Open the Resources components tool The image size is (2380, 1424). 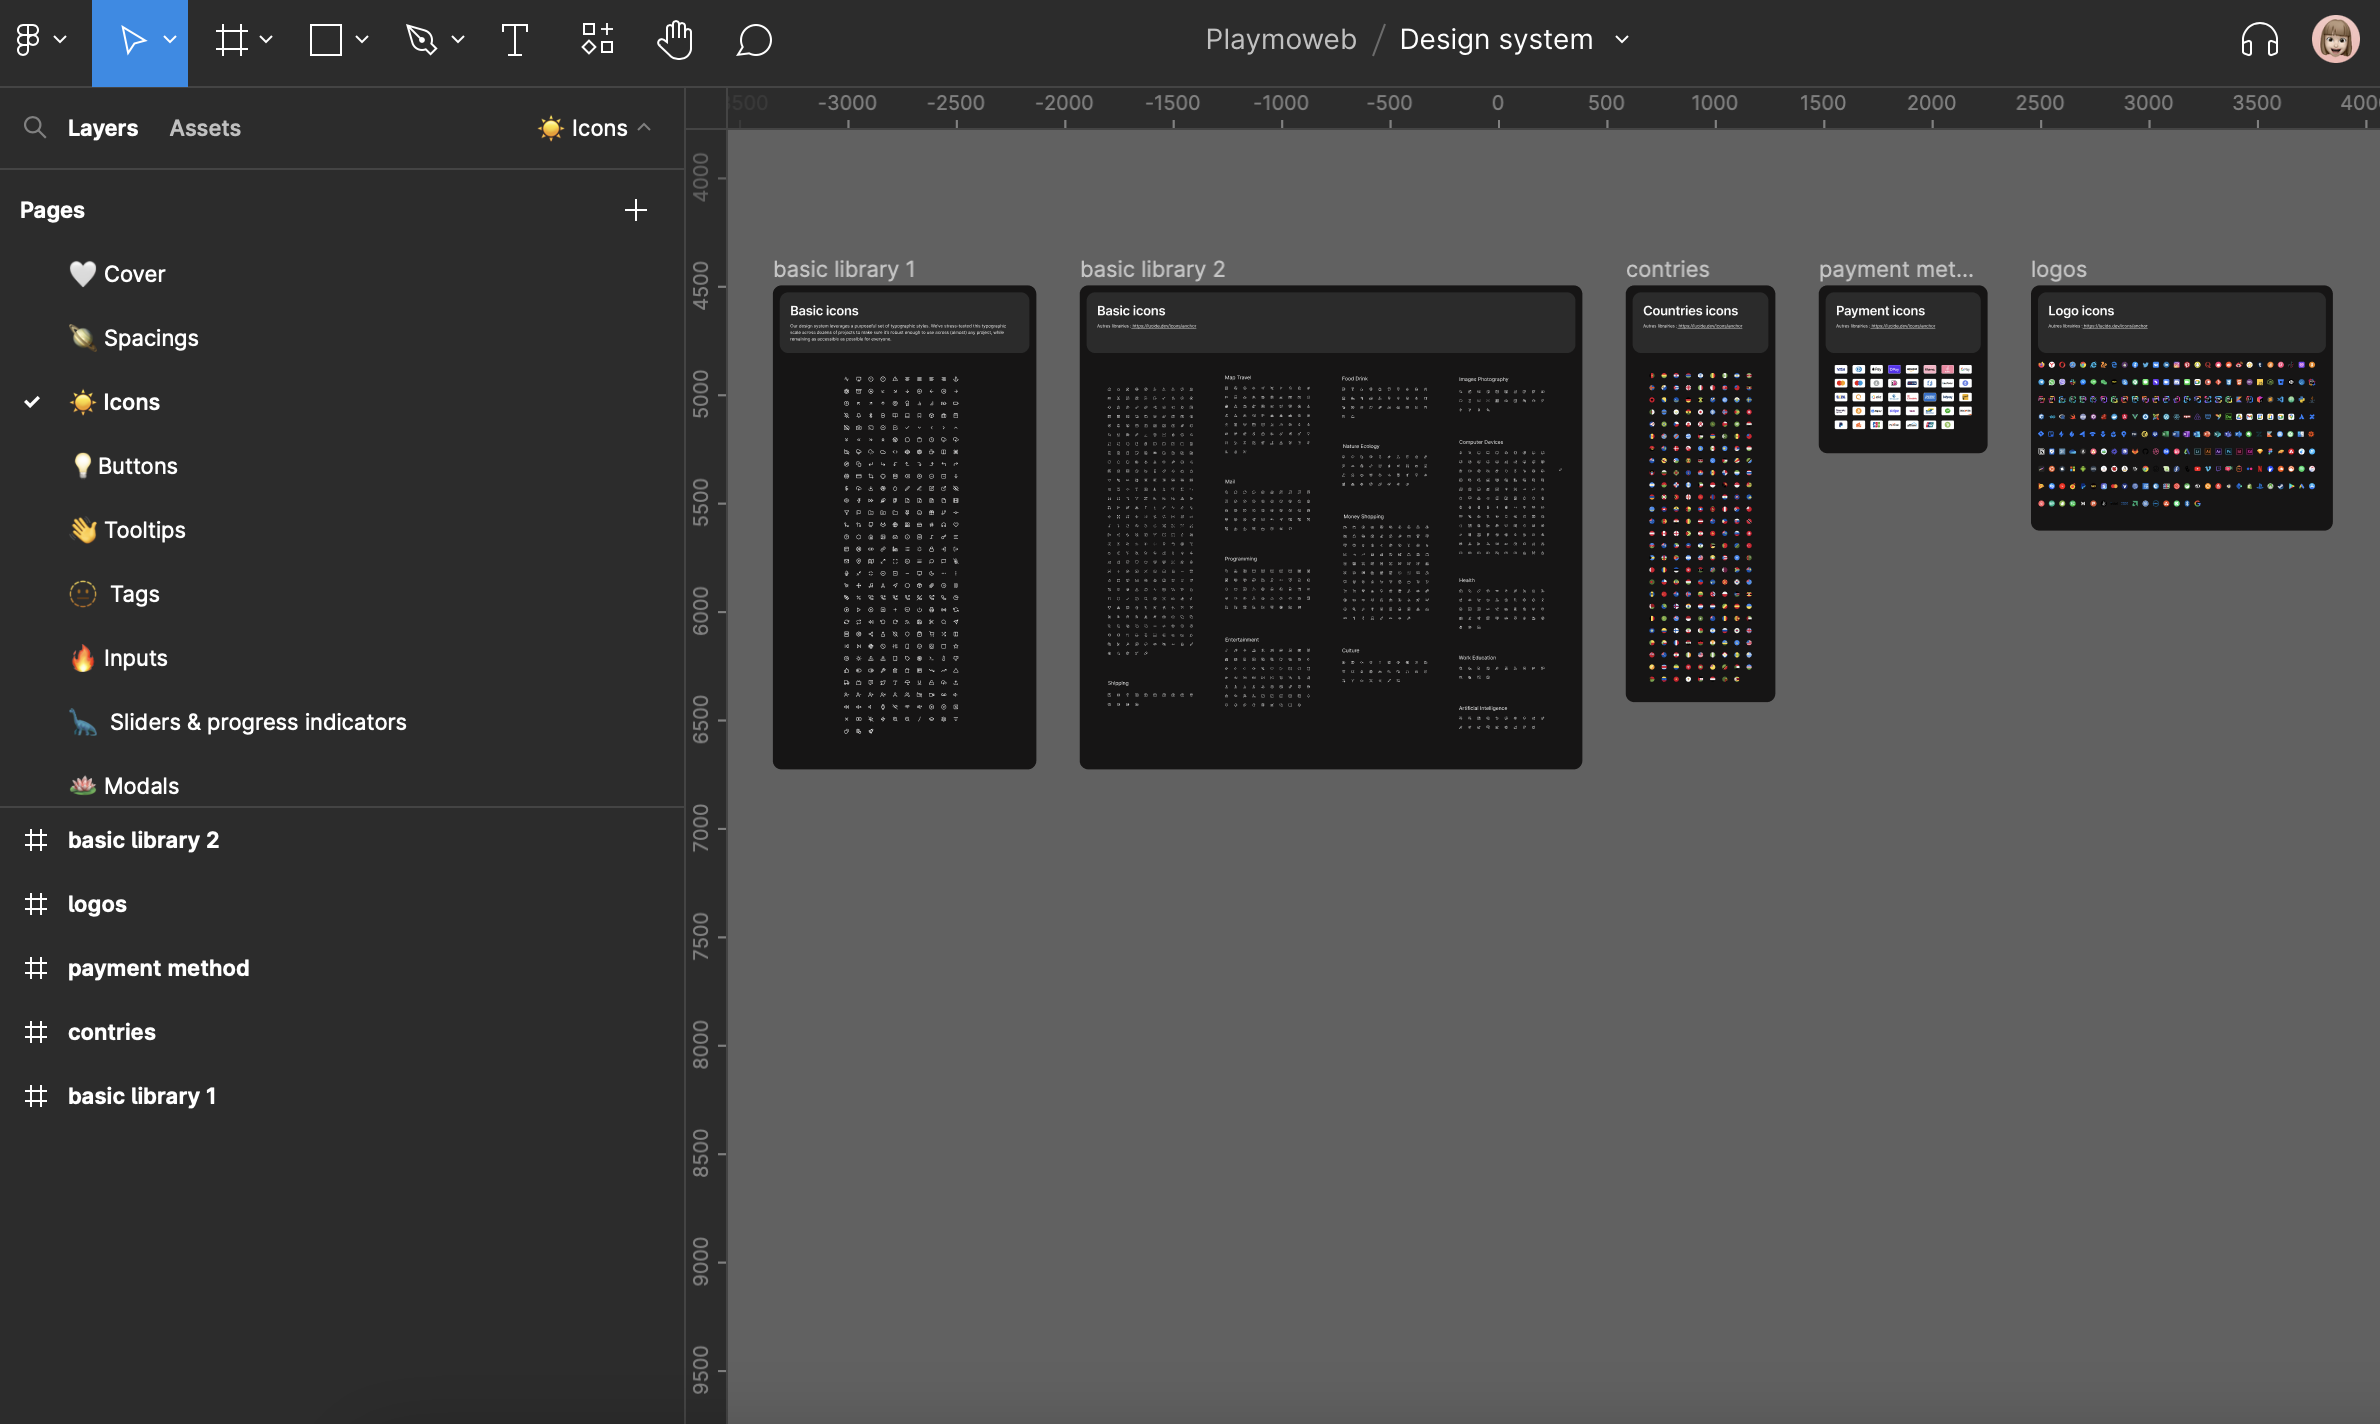coord(597,40)
